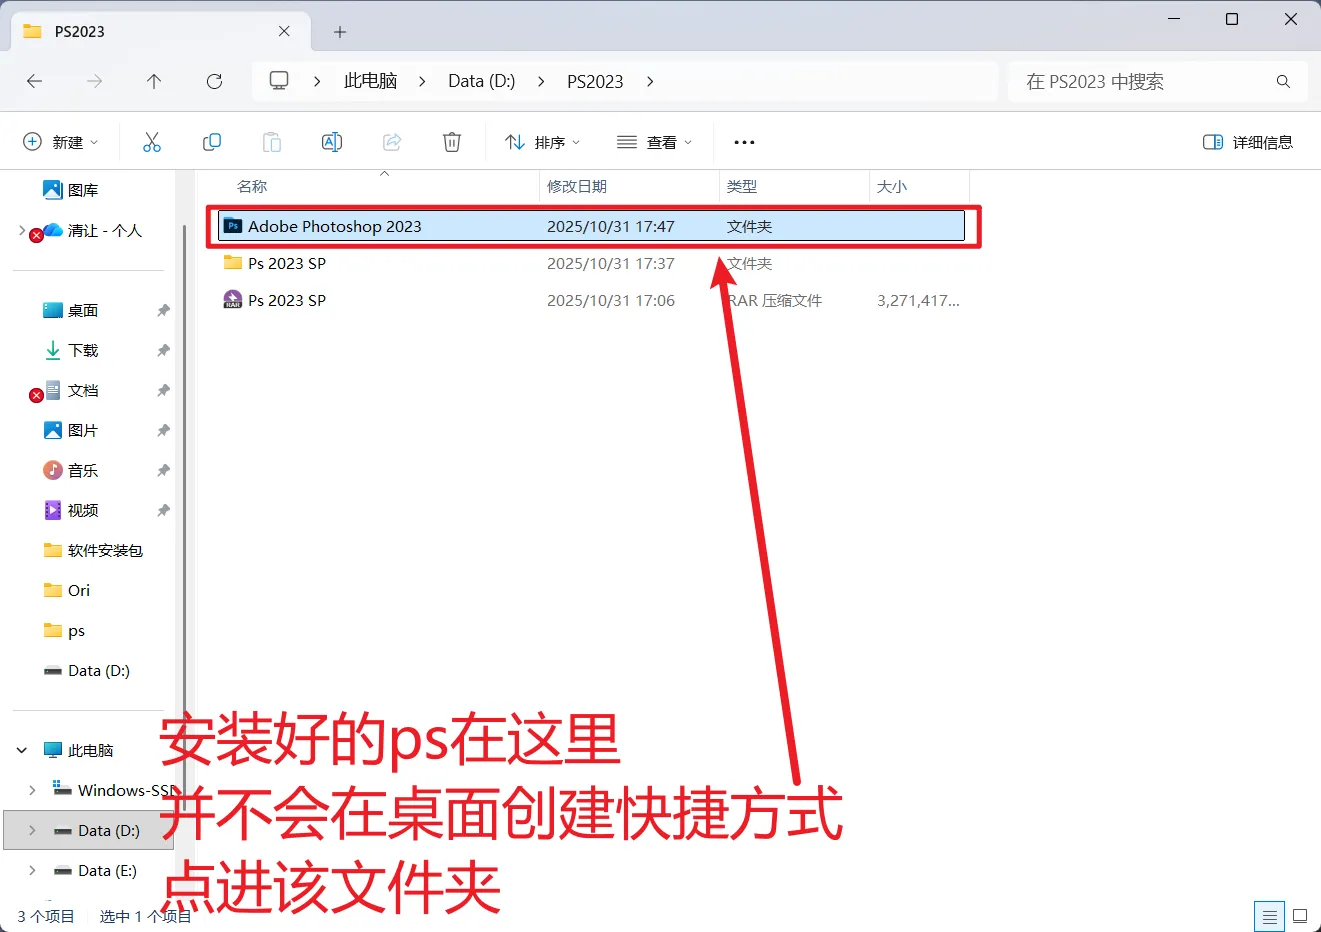Unpin Music (音乐) via pin icon
Viewport: 1321px width, 932px height.
163,470
